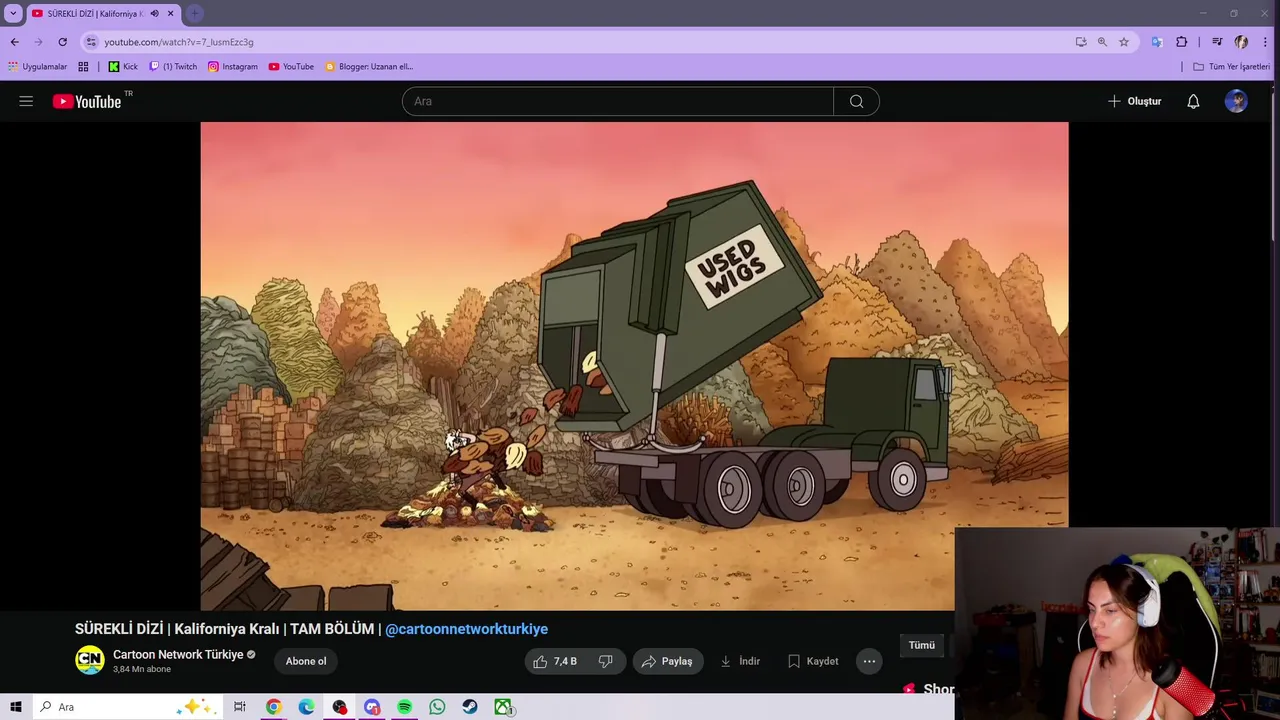The height and width of the screenshot is (720, 1280).
Task: Open Cartoon Network Türkiye channel name
Action: click(178, 654)
